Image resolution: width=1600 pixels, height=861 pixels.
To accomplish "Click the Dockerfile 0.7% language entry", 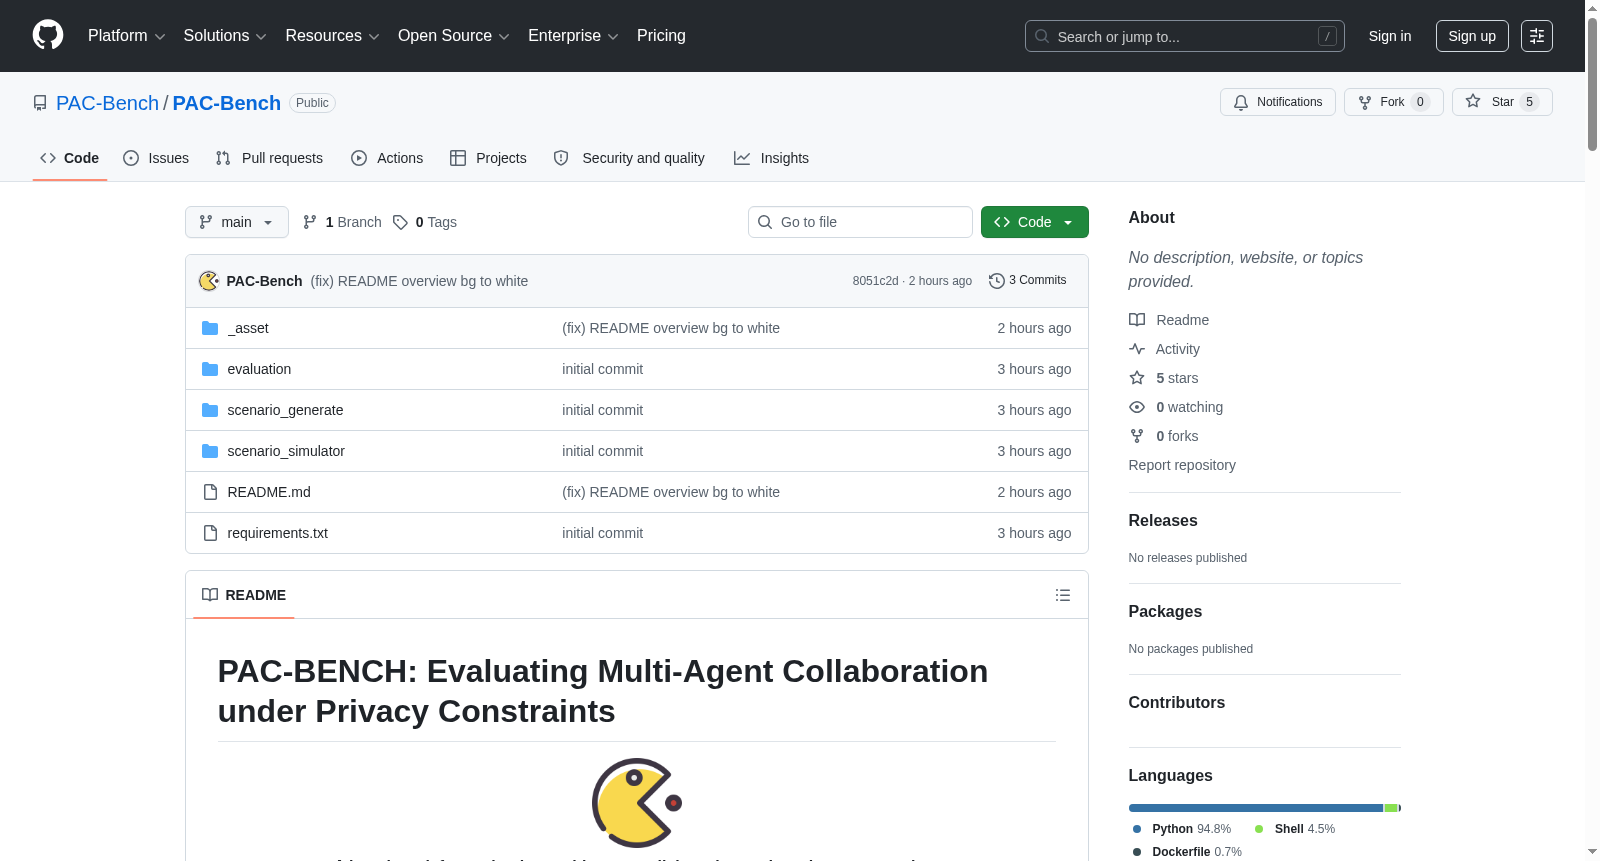I will 1187,852.
